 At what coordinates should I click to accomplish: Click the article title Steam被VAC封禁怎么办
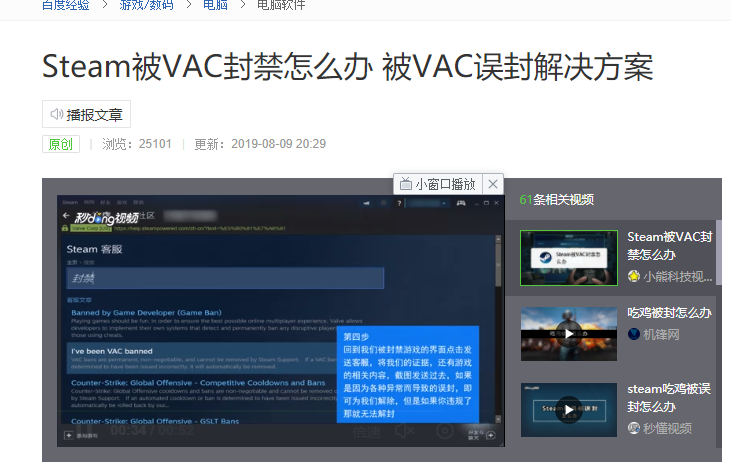click(x=347, y=67)
